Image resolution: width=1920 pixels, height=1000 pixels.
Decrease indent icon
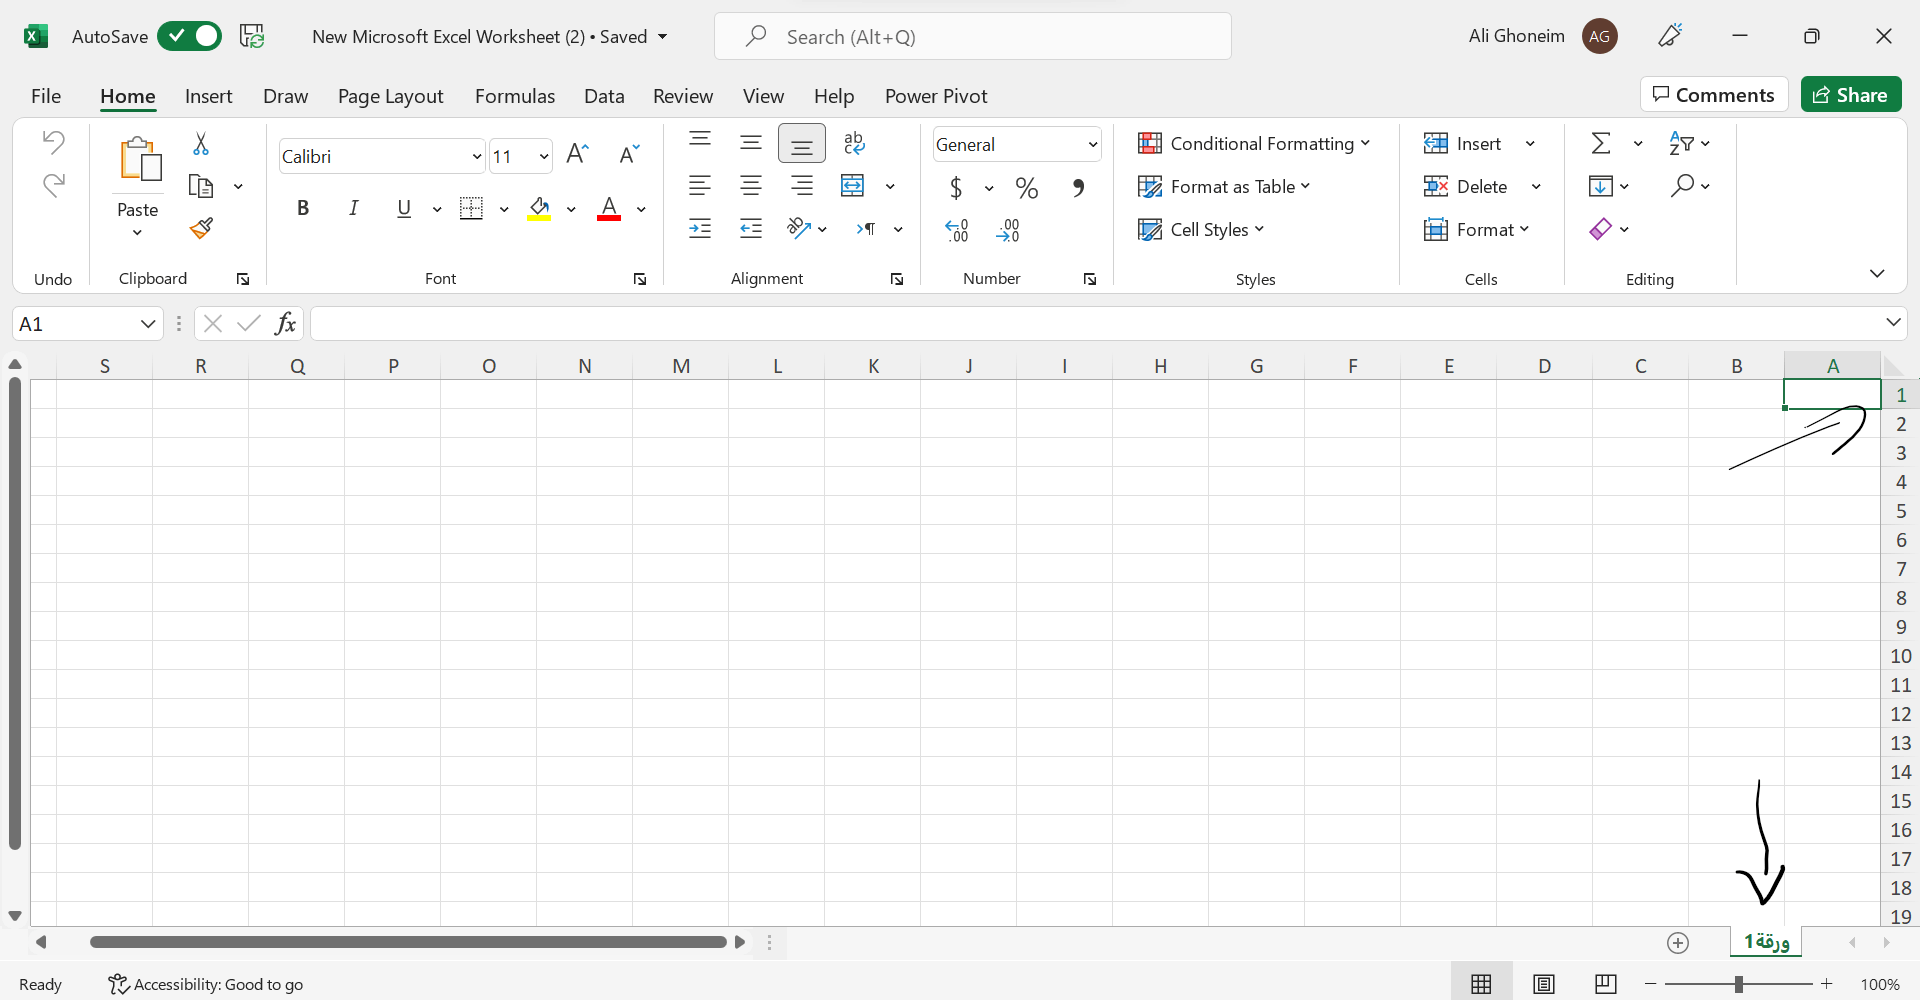coord(751,229)
